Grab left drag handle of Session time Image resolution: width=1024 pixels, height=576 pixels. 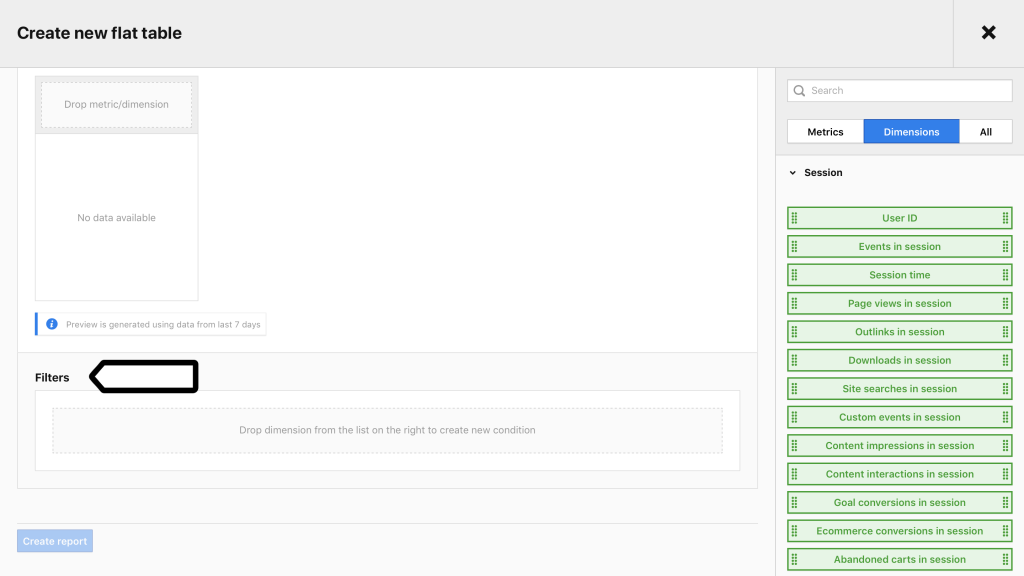coord(794,275)
